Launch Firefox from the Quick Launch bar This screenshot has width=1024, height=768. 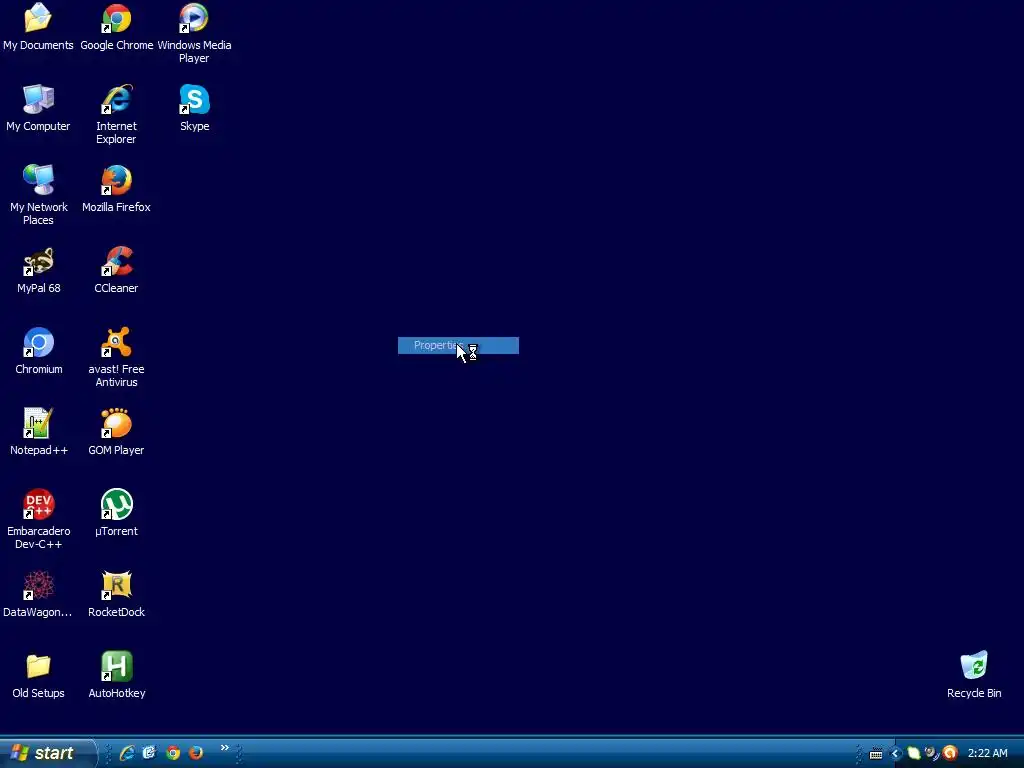click(x=196, y=753)
